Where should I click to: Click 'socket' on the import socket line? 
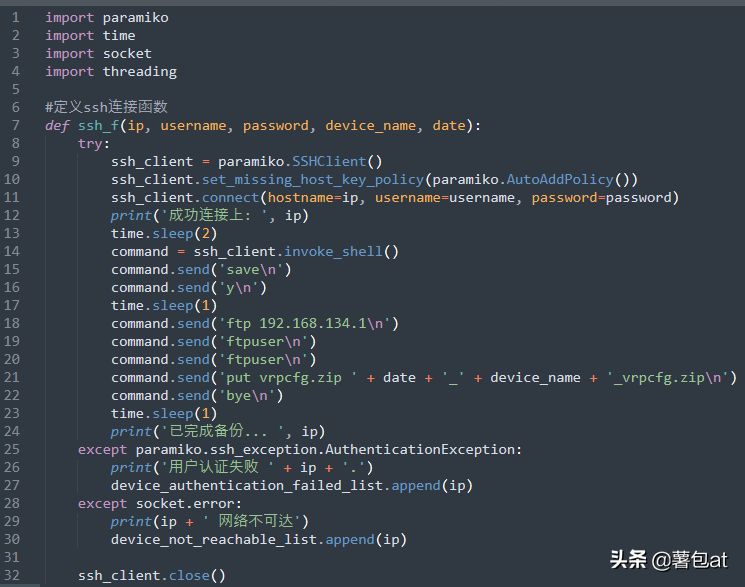tap(127, 54)
